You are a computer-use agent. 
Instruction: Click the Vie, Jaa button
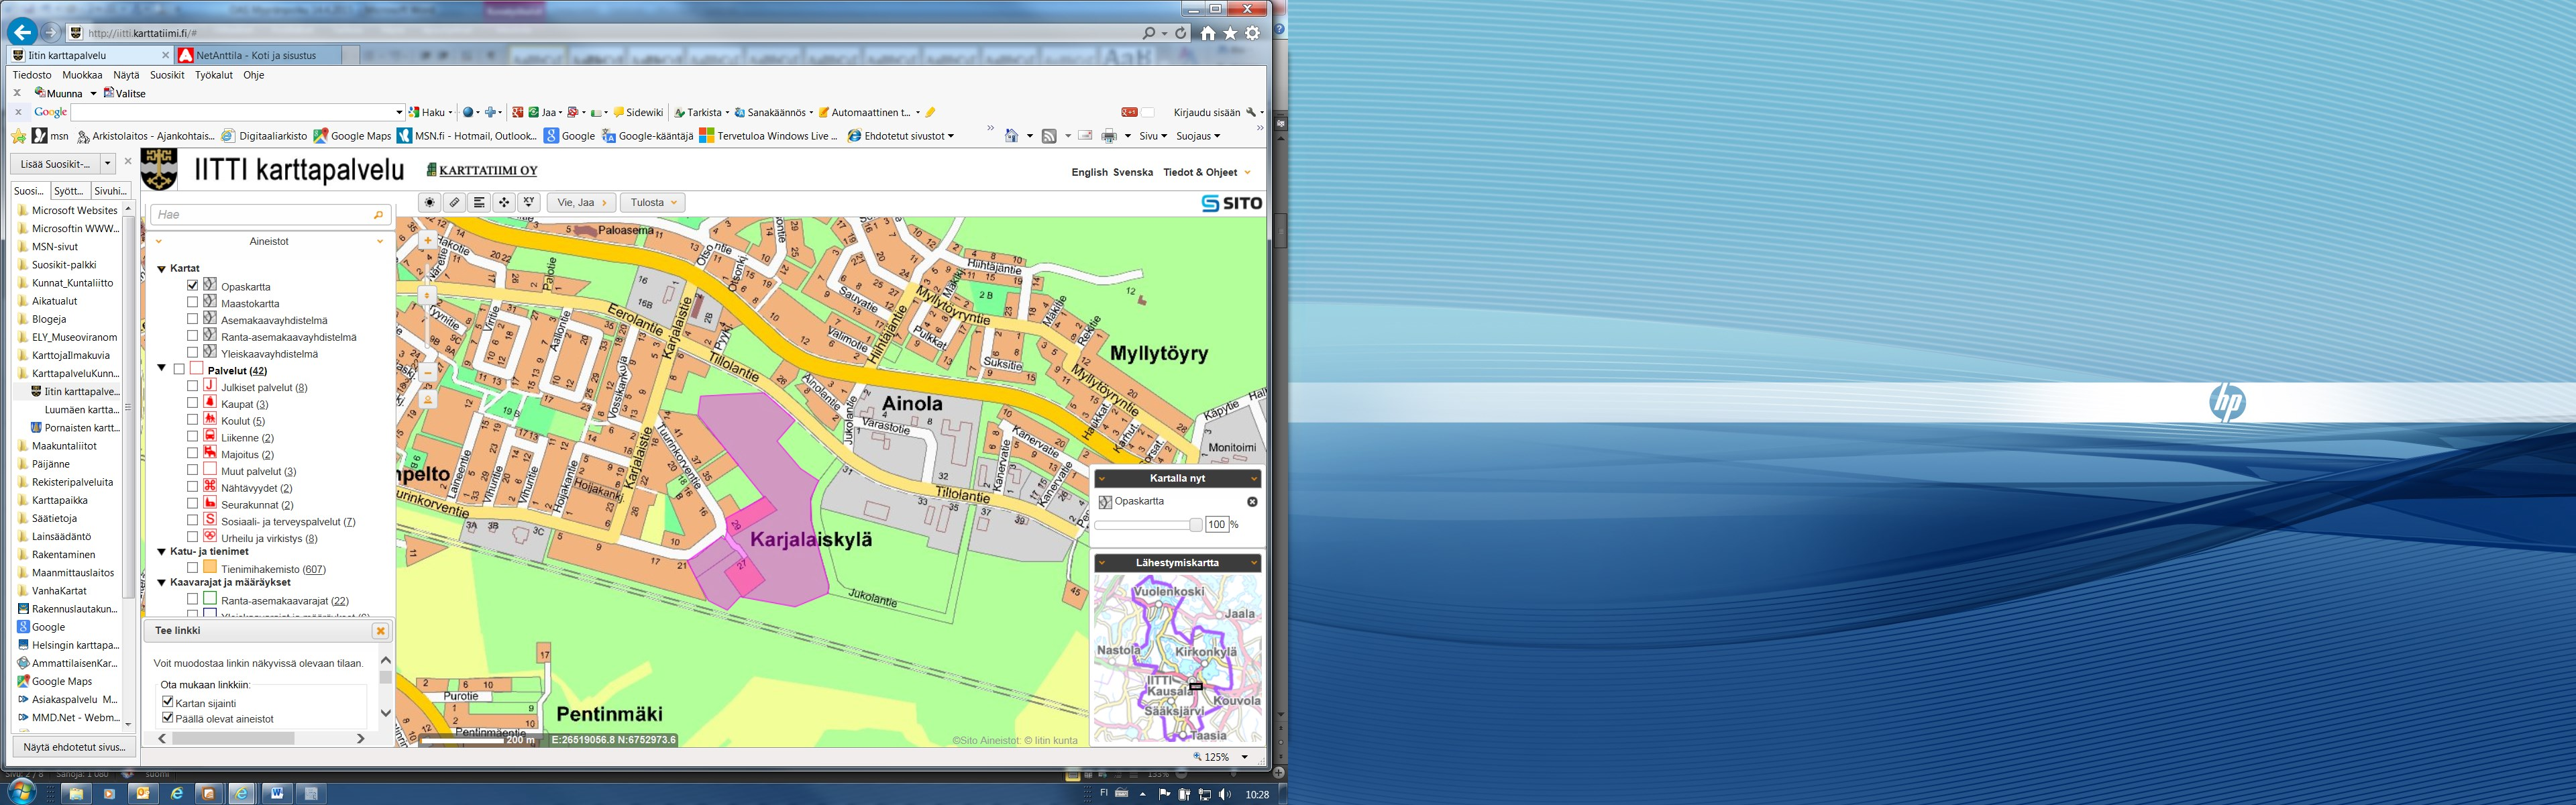(581, 203)
